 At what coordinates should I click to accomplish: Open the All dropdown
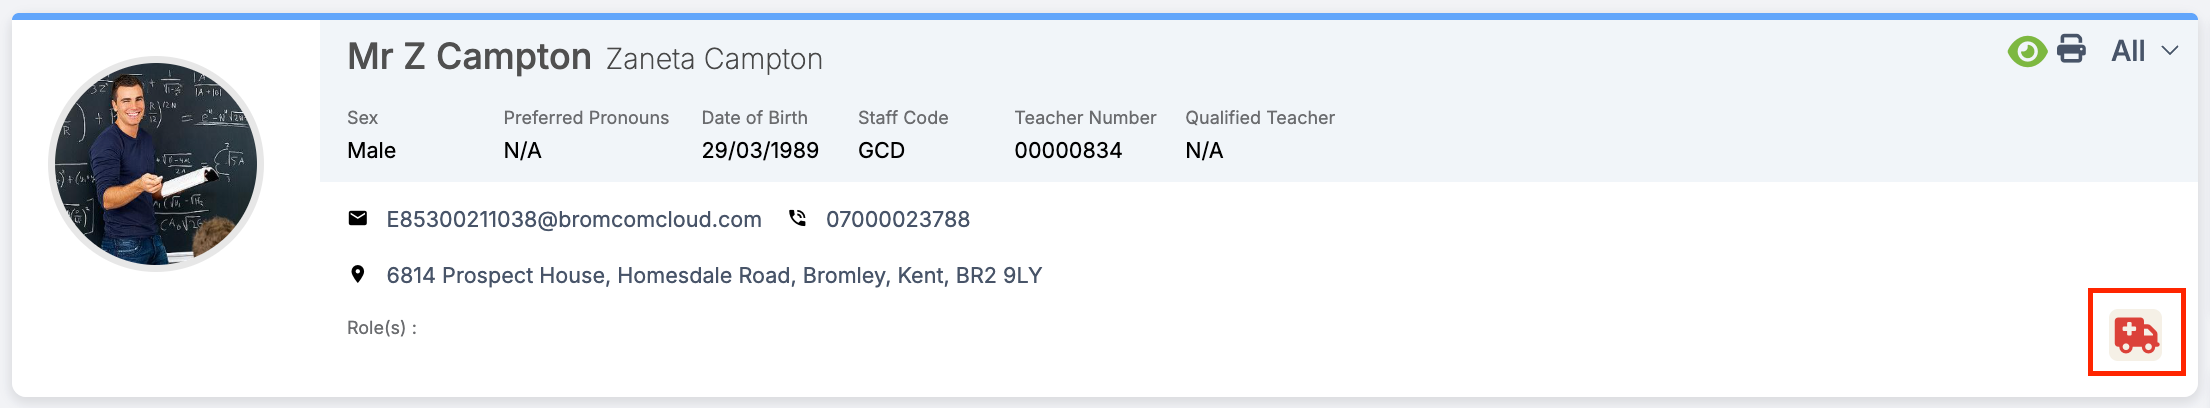tap(2144, 51)
